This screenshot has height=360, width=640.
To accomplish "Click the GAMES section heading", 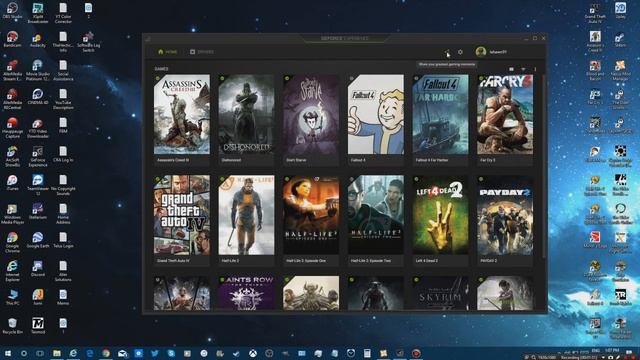I will [x=161, y=69].
